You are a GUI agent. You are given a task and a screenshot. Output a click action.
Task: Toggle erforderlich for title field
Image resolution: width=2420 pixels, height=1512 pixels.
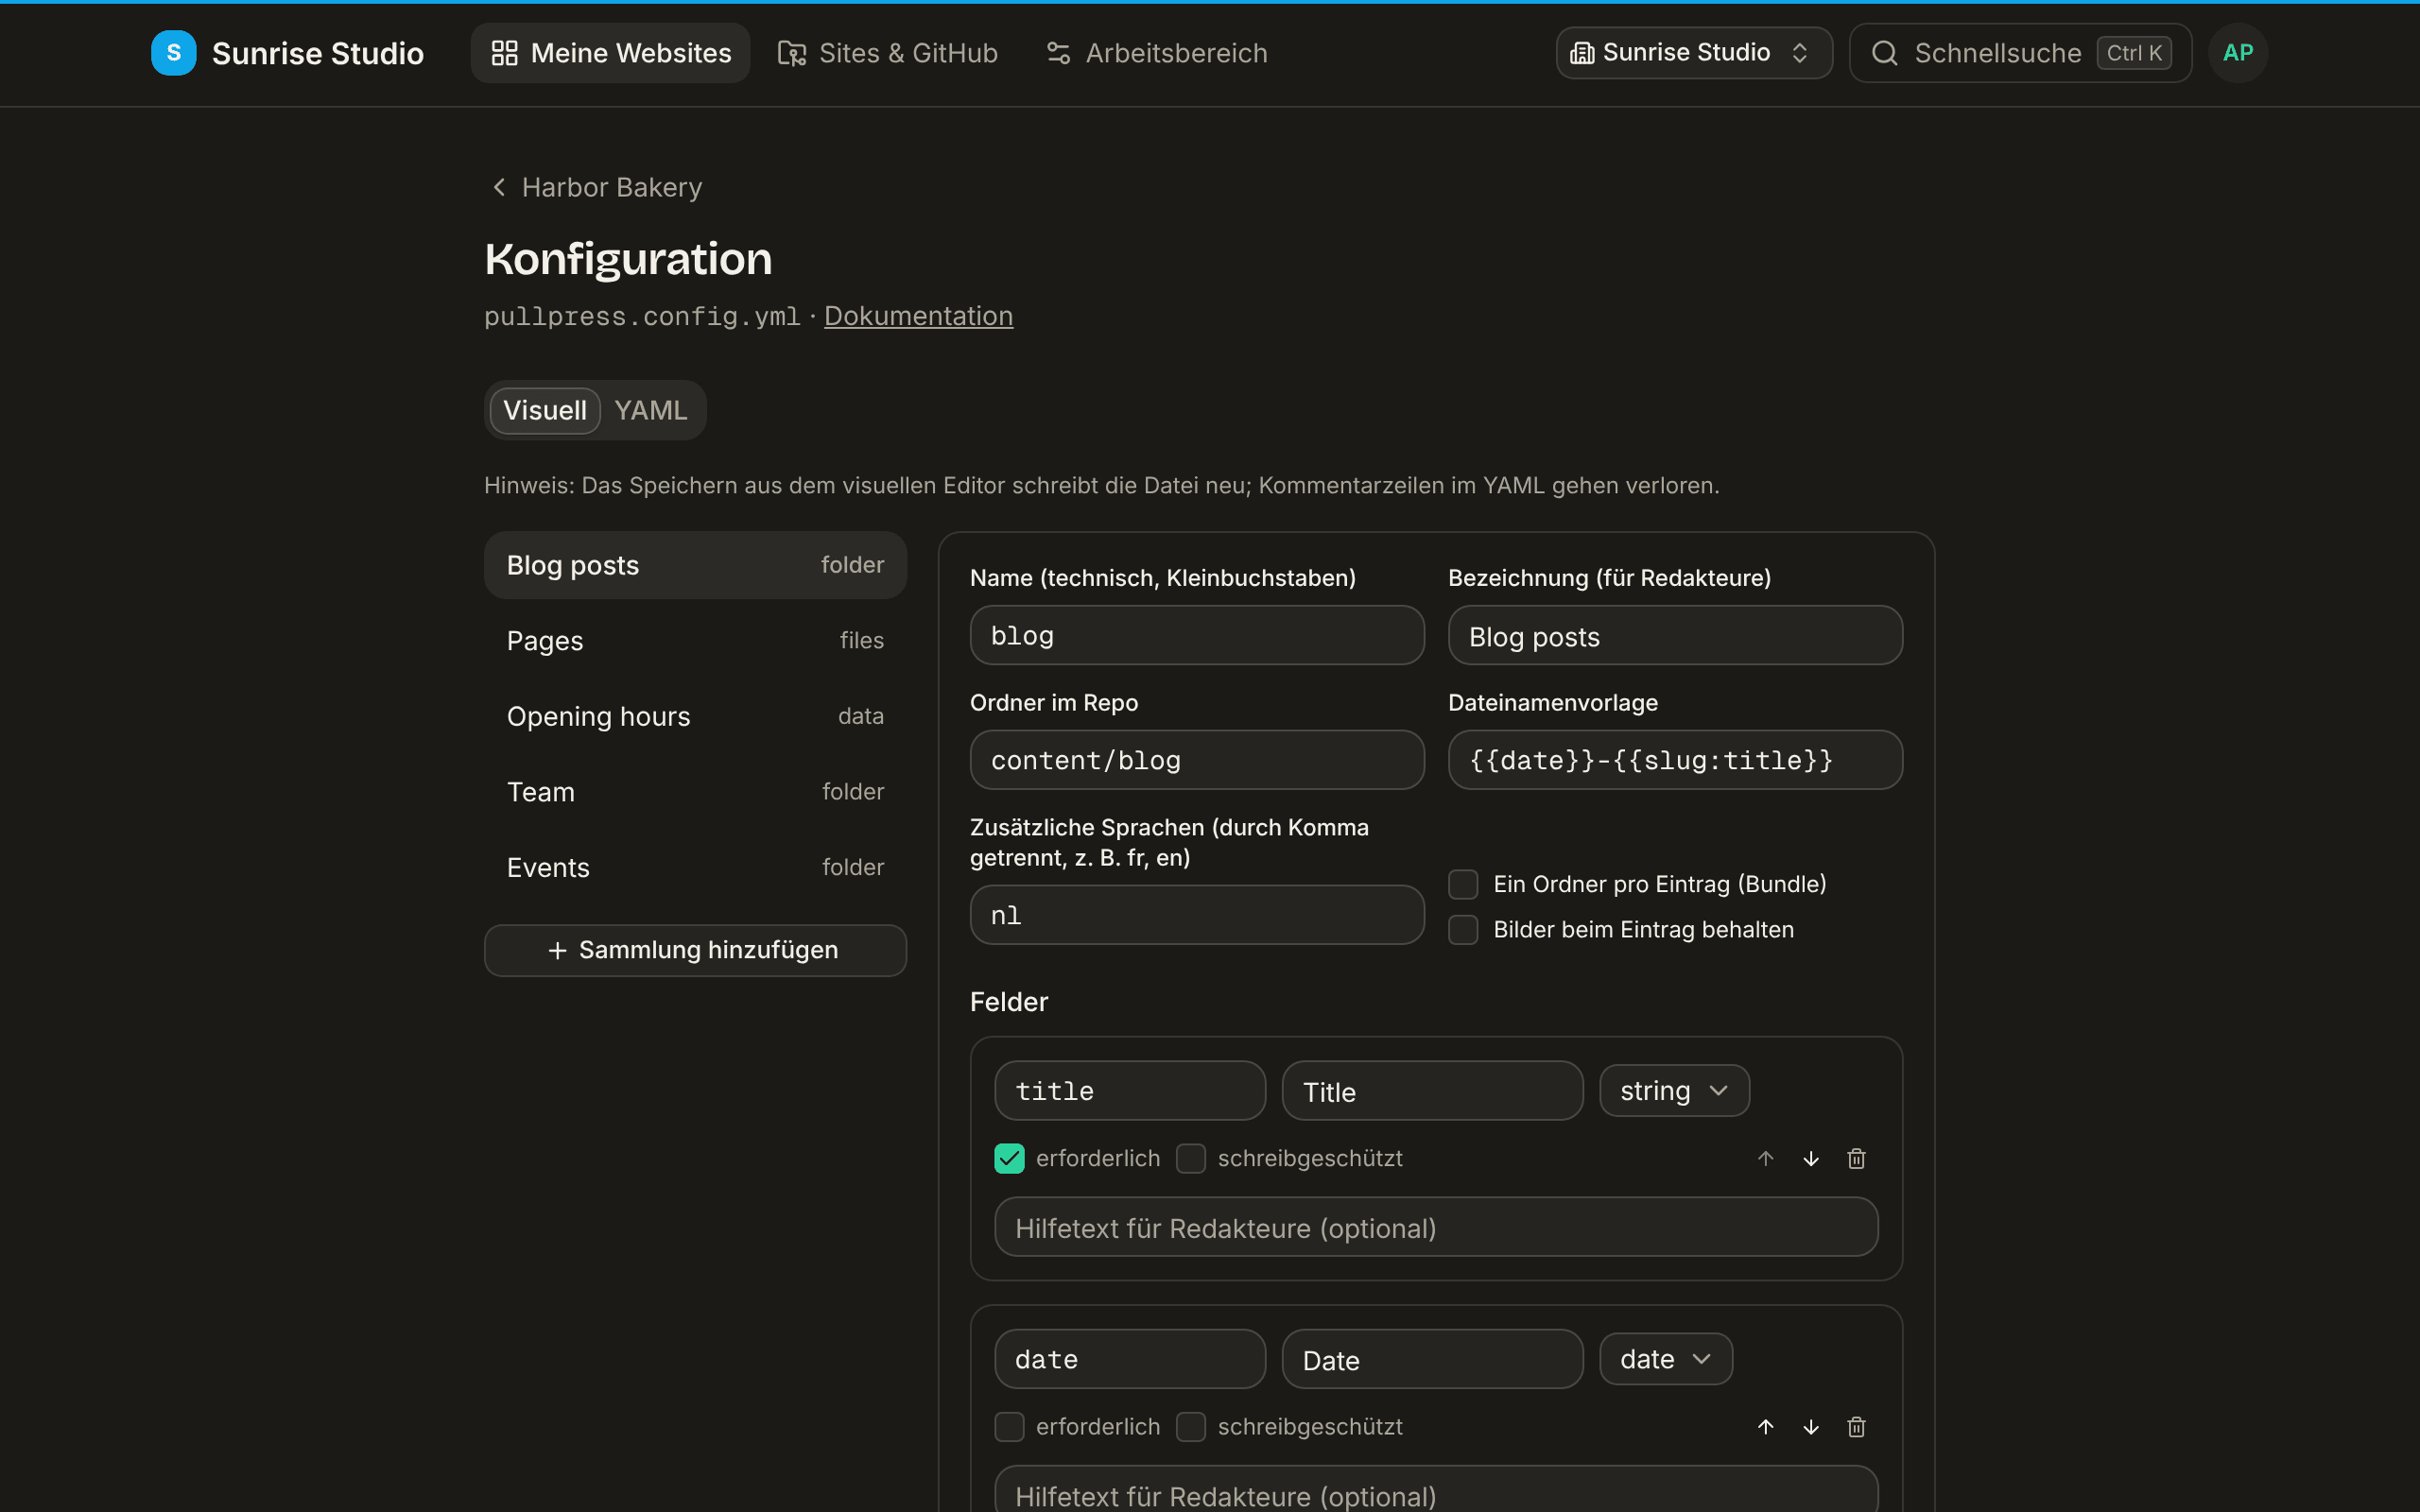coord(1009,1158)
